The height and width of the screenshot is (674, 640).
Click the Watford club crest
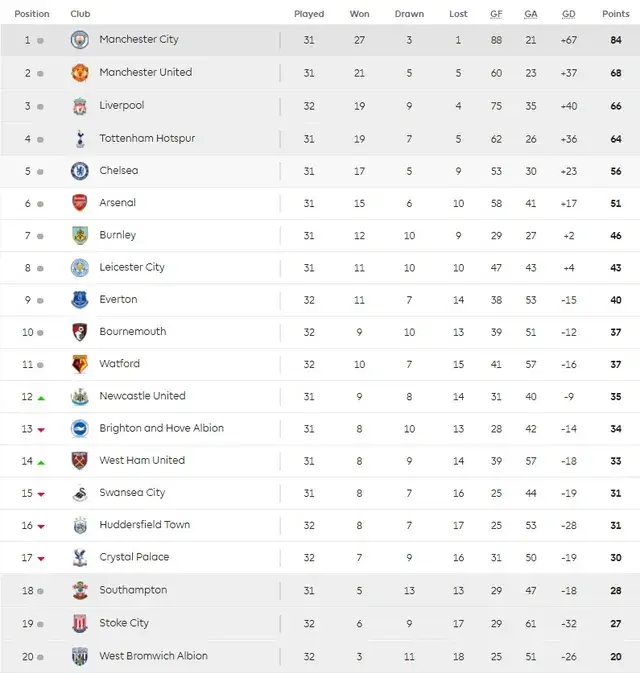80,364
